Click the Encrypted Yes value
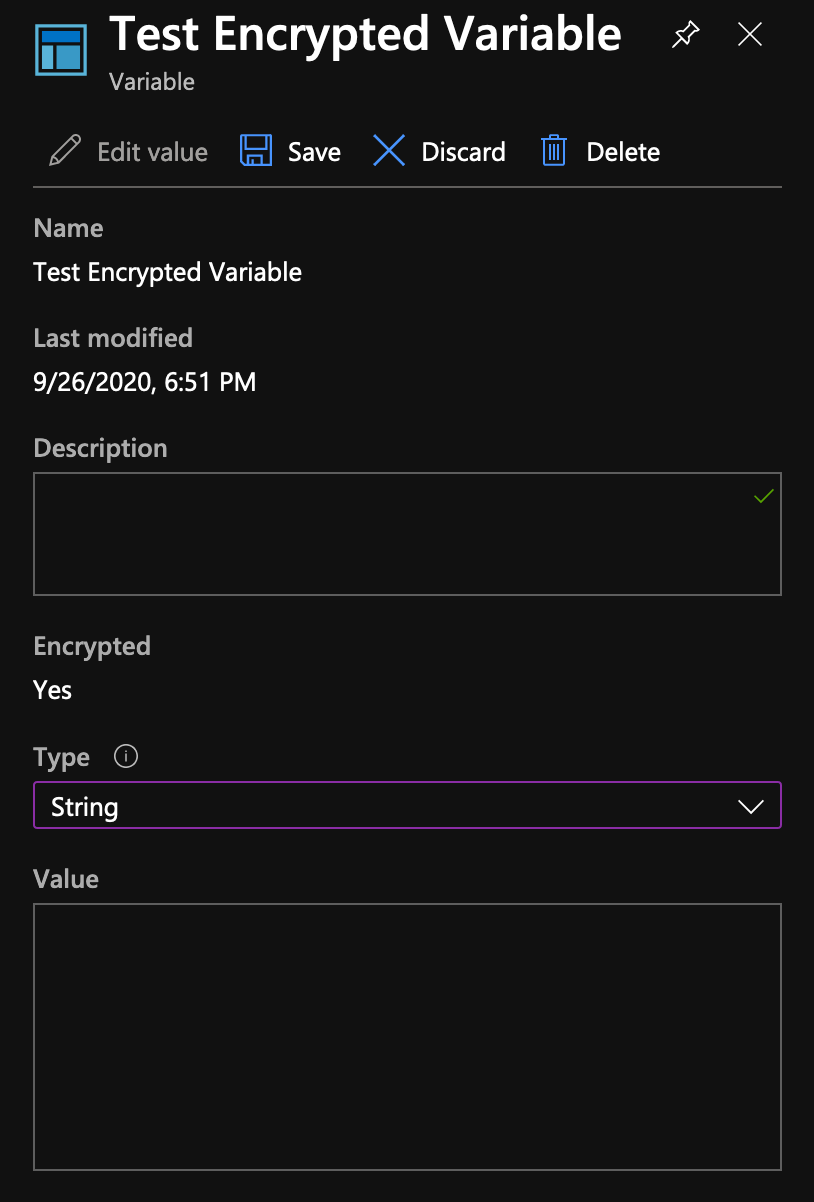Screen dimensions: 814x1202 click(53, 690)
